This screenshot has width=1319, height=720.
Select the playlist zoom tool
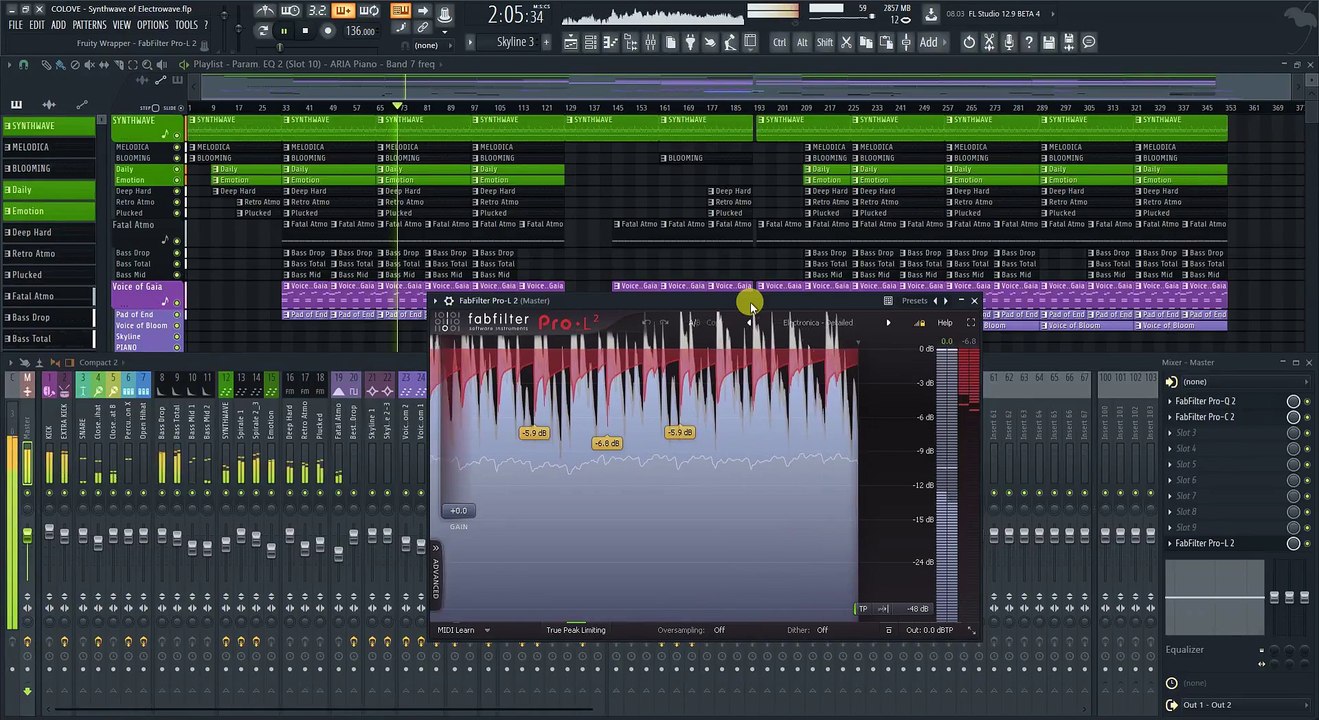[x=147, y=64]
